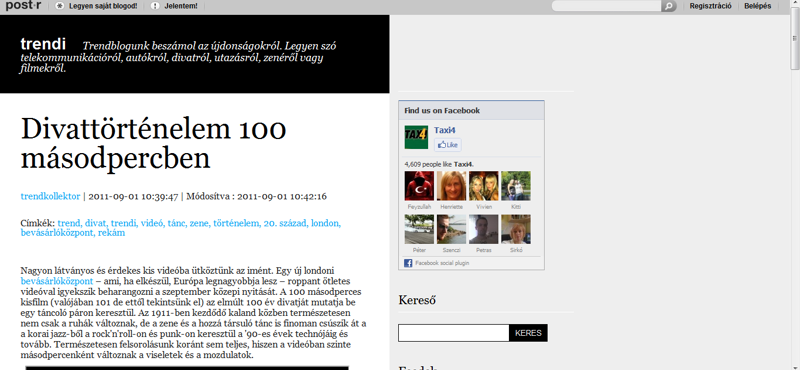The image size is (800, 370).
Task: Open Sirkó's profile picture
Action: [x=516, y=229]
